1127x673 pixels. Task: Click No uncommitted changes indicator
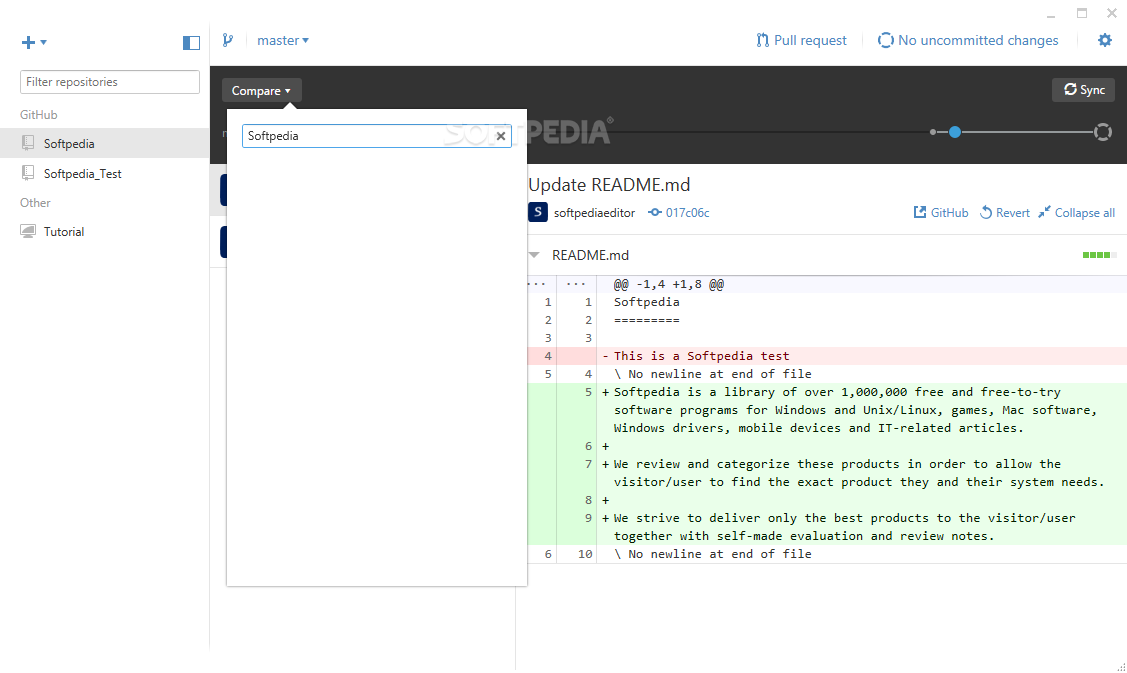point(968,40)
